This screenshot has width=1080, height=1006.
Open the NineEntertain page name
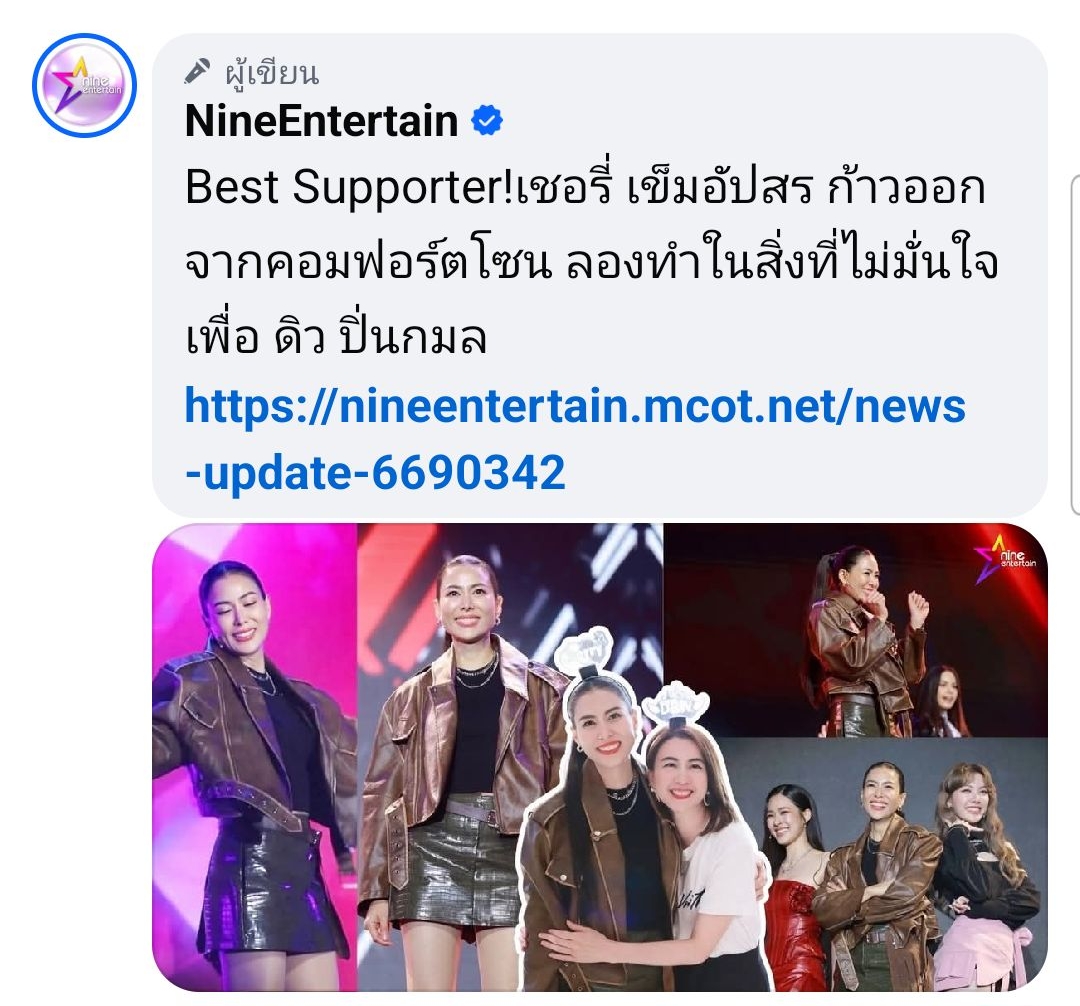[322, 120]
